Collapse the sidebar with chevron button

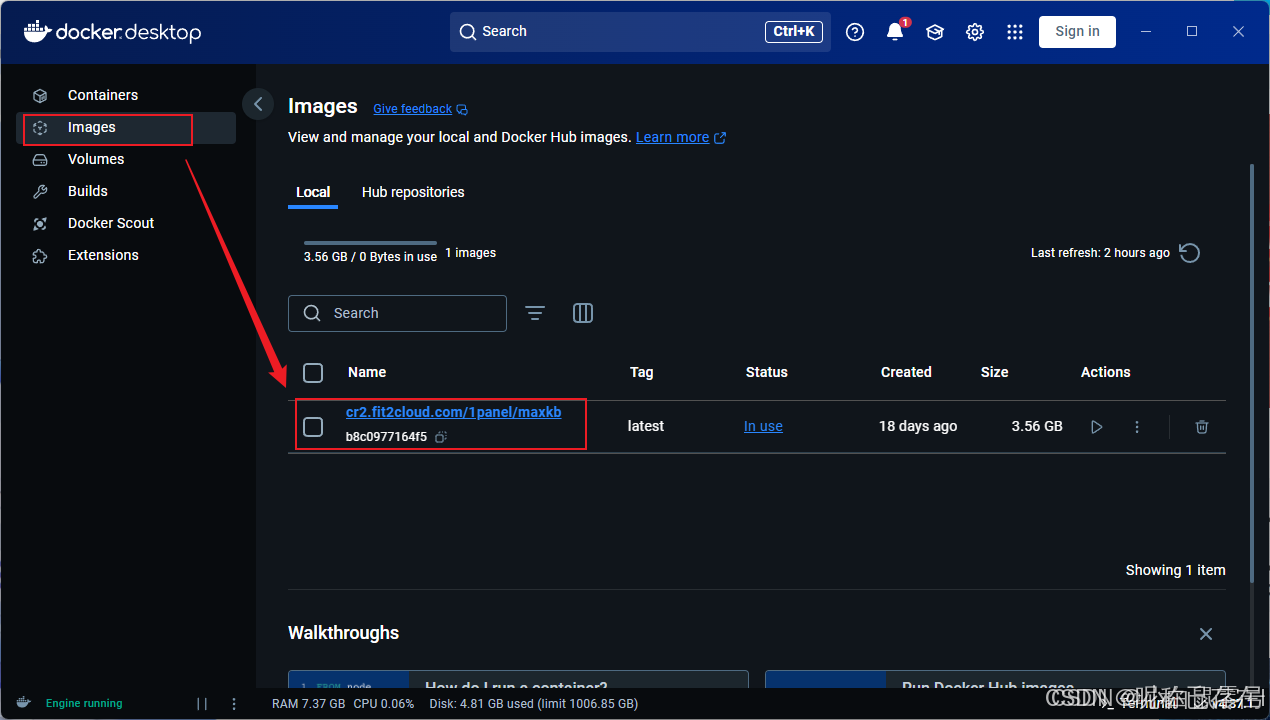[x=258, y=104]
